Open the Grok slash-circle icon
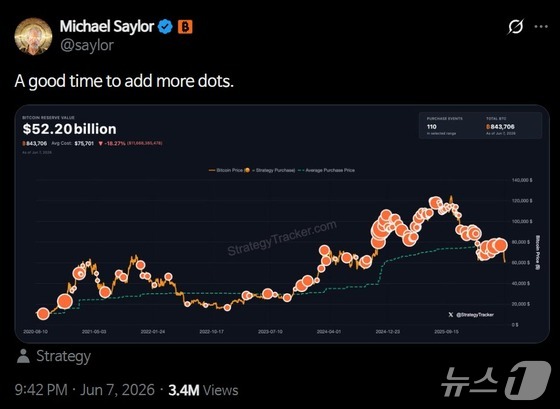 pyautogui.click(x=516, y=26)
